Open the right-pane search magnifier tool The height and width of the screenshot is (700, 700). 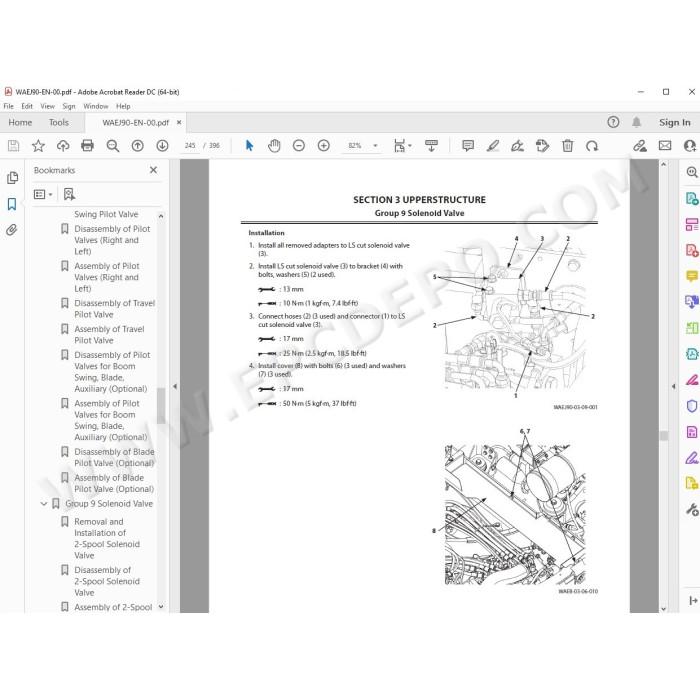coord(692,172)
